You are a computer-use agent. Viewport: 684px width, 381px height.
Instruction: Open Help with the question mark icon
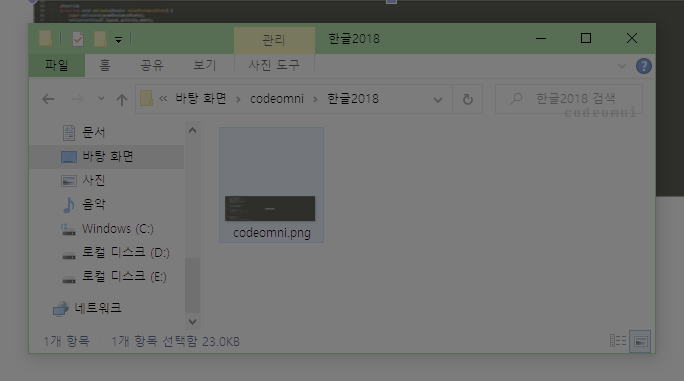point(643,66)
